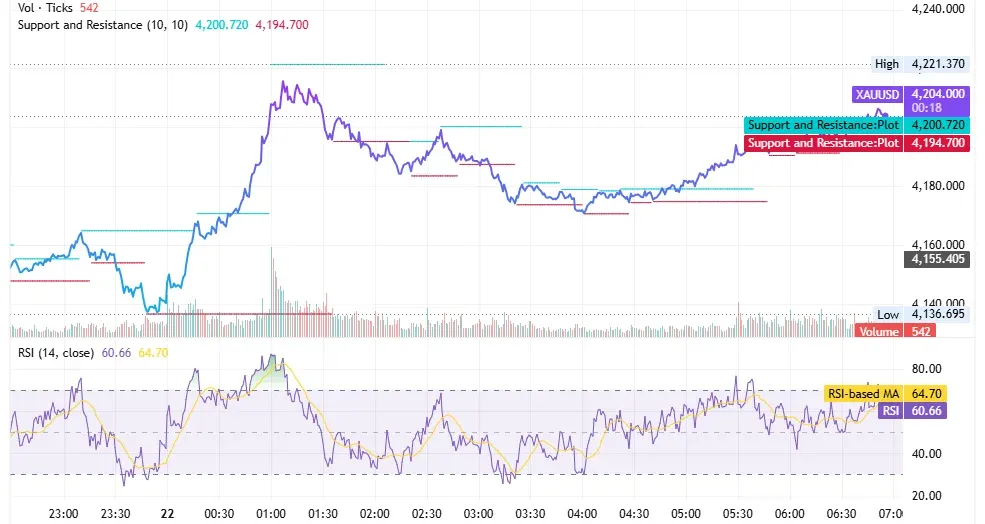Click the teal price tag 4,200.720
The height and width of the screenshot is (524, 985).
(x=937, y=125)
